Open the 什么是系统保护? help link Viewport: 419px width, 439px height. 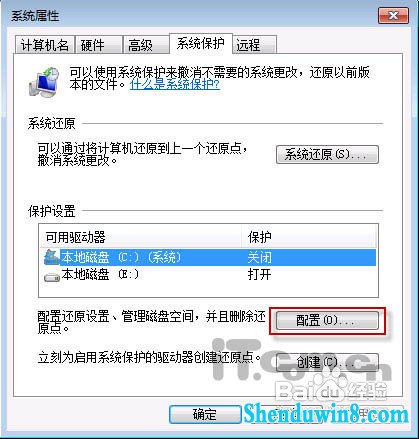pos(175,84)
